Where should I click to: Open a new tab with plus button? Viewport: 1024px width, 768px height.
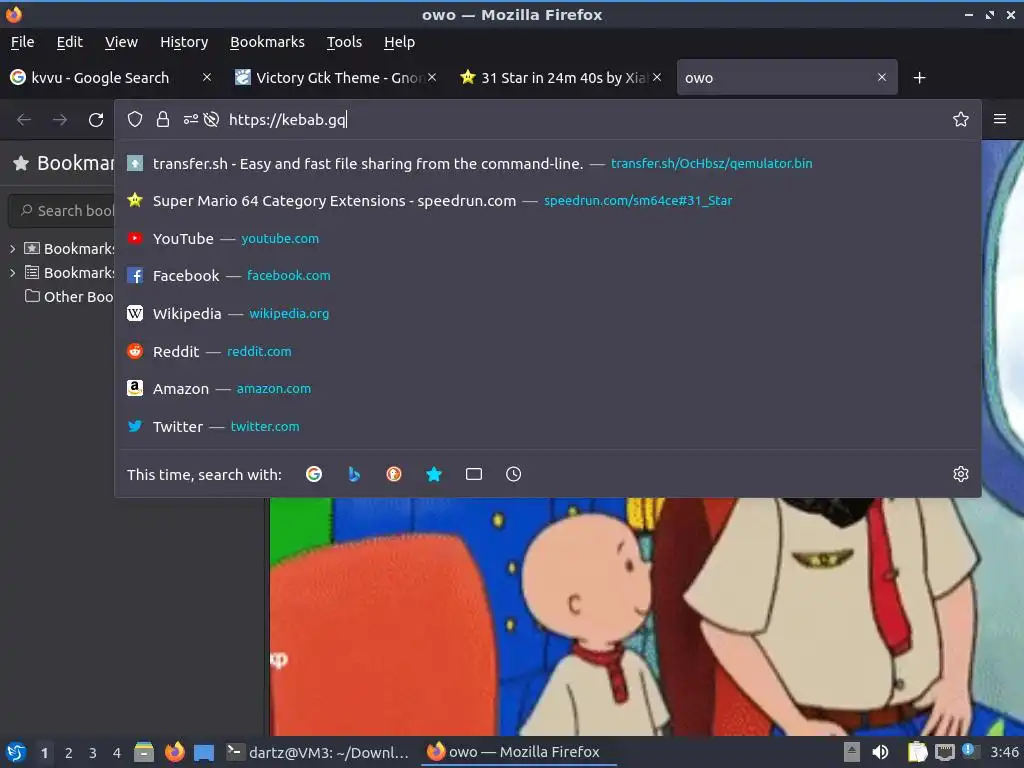click(x=919, y=78)
